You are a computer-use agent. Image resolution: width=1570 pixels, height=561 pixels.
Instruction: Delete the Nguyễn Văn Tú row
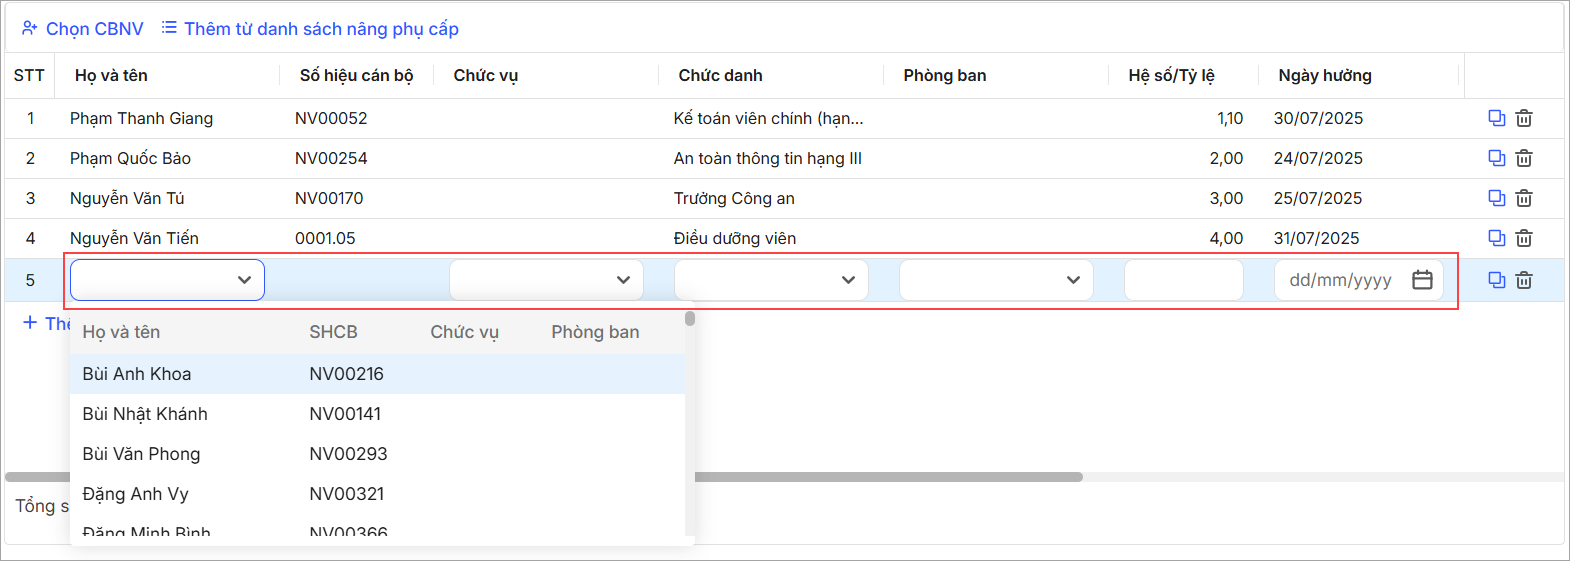(1524, 198)
